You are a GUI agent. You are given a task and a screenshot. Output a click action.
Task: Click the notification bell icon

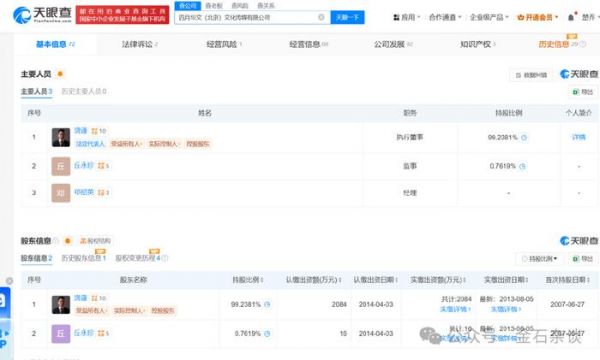[x=571, y=17]
